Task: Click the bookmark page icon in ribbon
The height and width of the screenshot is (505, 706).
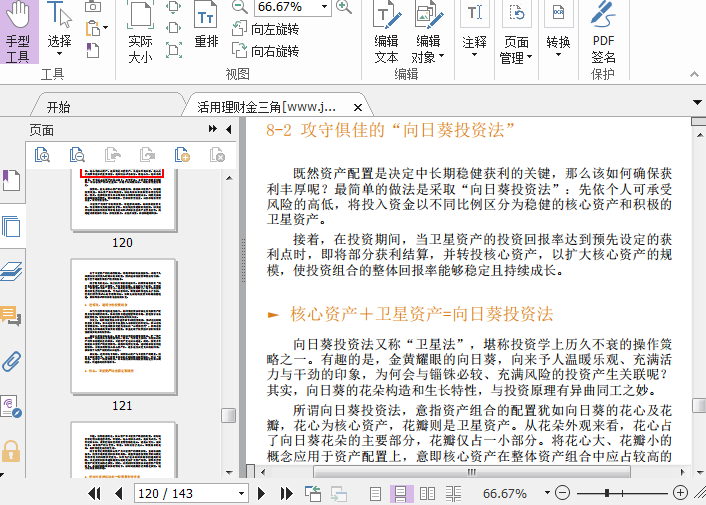Action: 93,51
